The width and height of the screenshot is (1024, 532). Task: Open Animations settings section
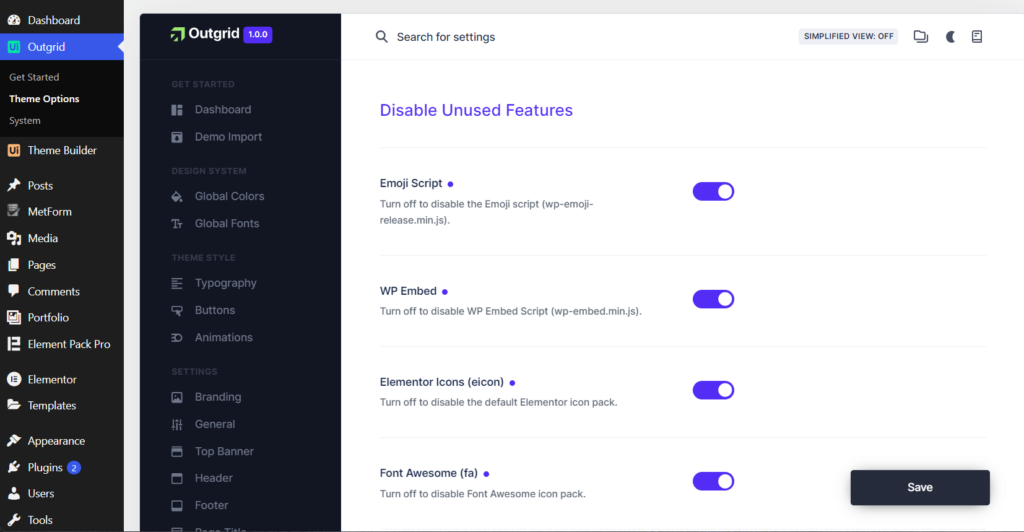(x=223, y=337)
